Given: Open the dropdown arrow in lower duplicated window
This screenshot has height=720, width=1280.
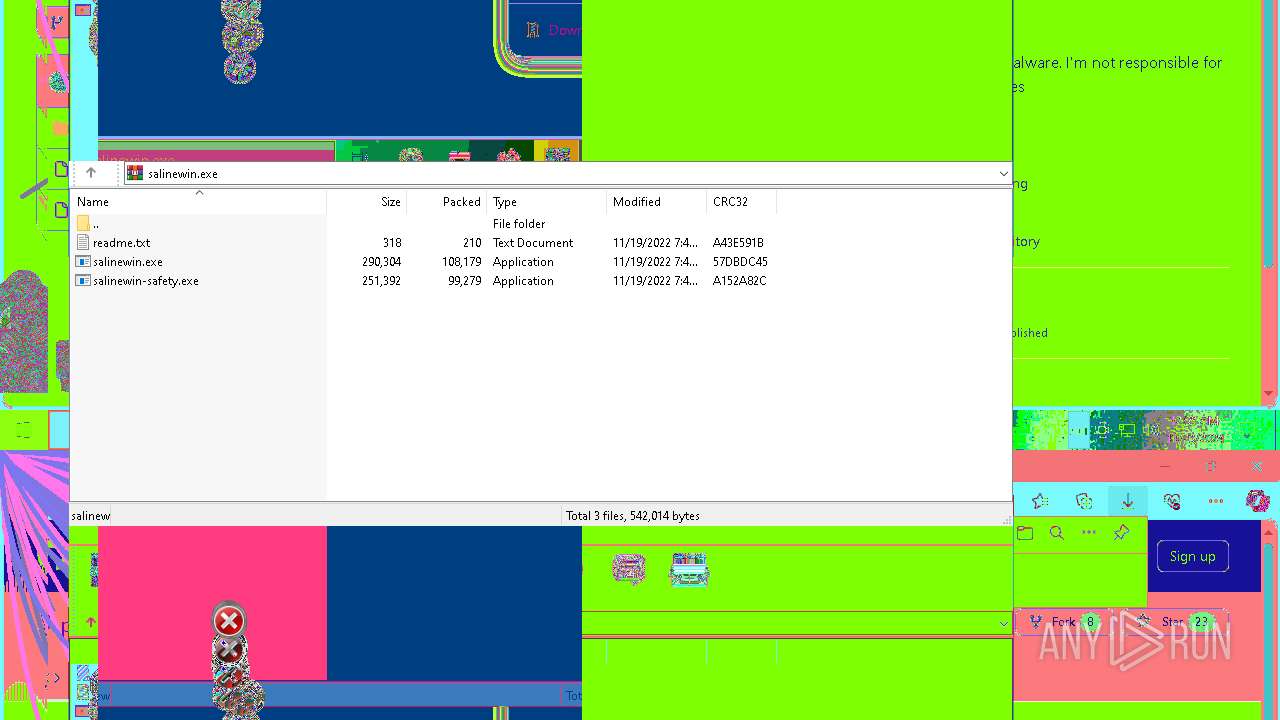Looking at the screenshot, I should [1003, 623].
